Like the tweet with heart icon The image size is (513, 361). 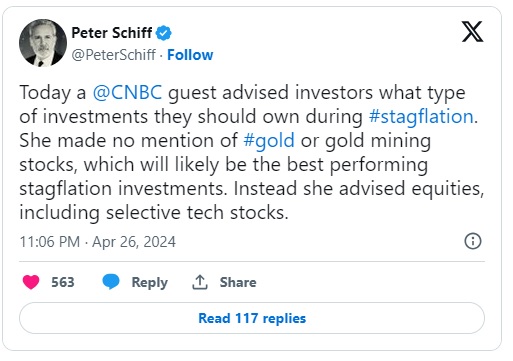[31, 282]
